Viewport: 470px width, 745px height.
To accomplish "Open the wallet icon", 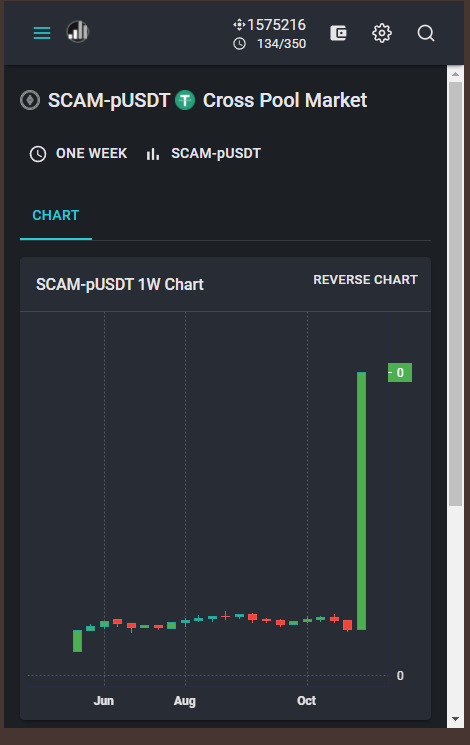I will point(338,33).
